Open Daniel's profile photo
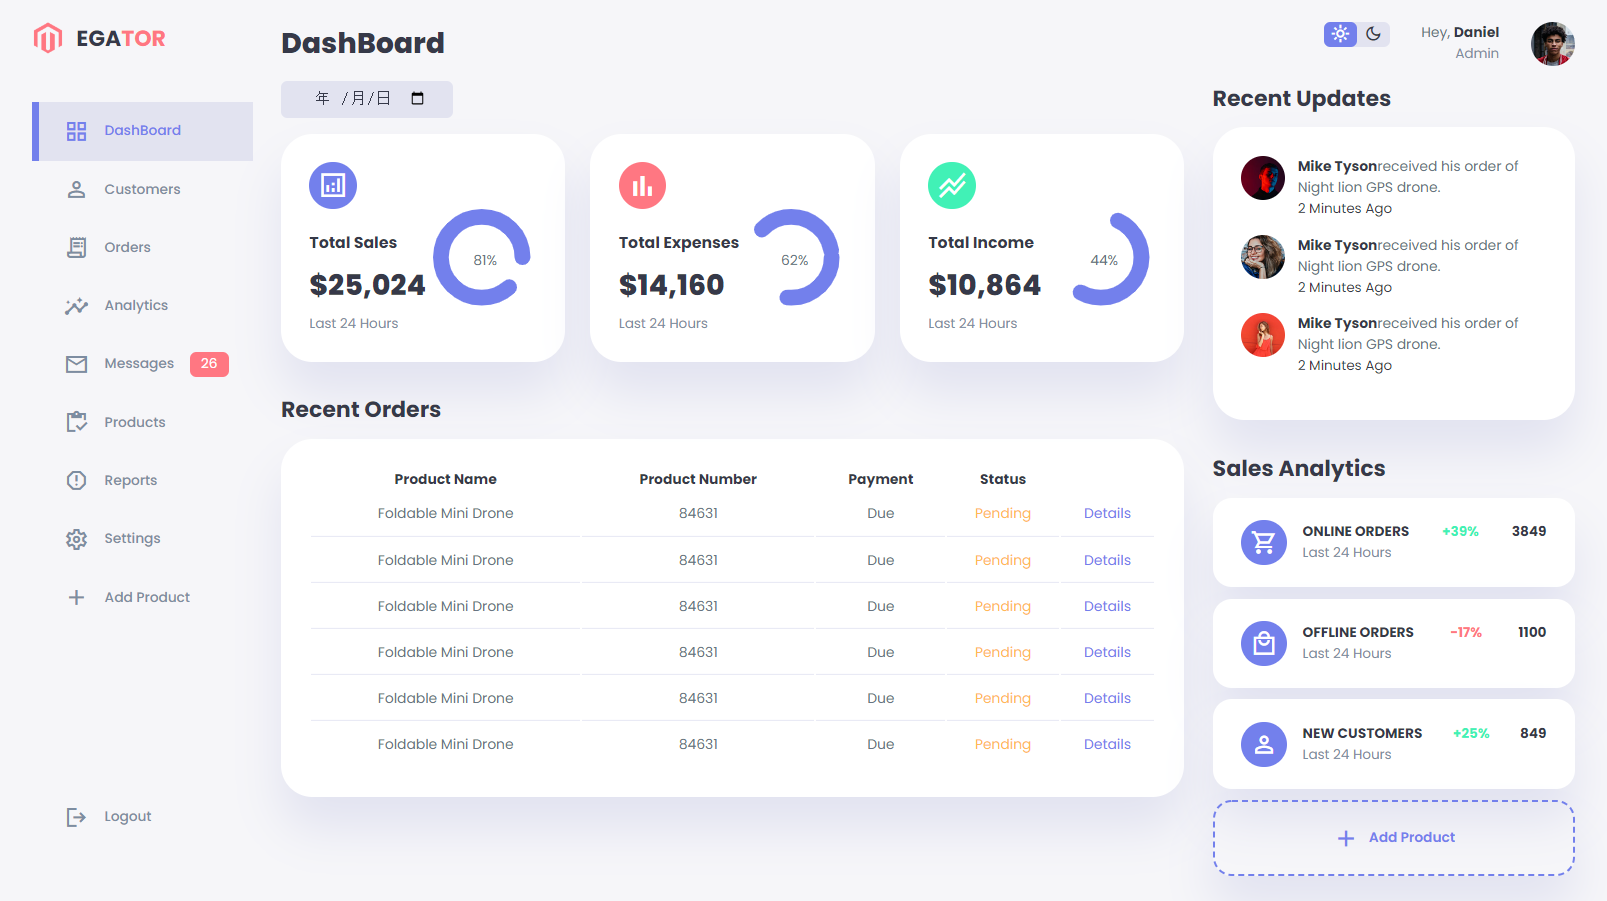Screen dimensions: 1607x901 1552,44
